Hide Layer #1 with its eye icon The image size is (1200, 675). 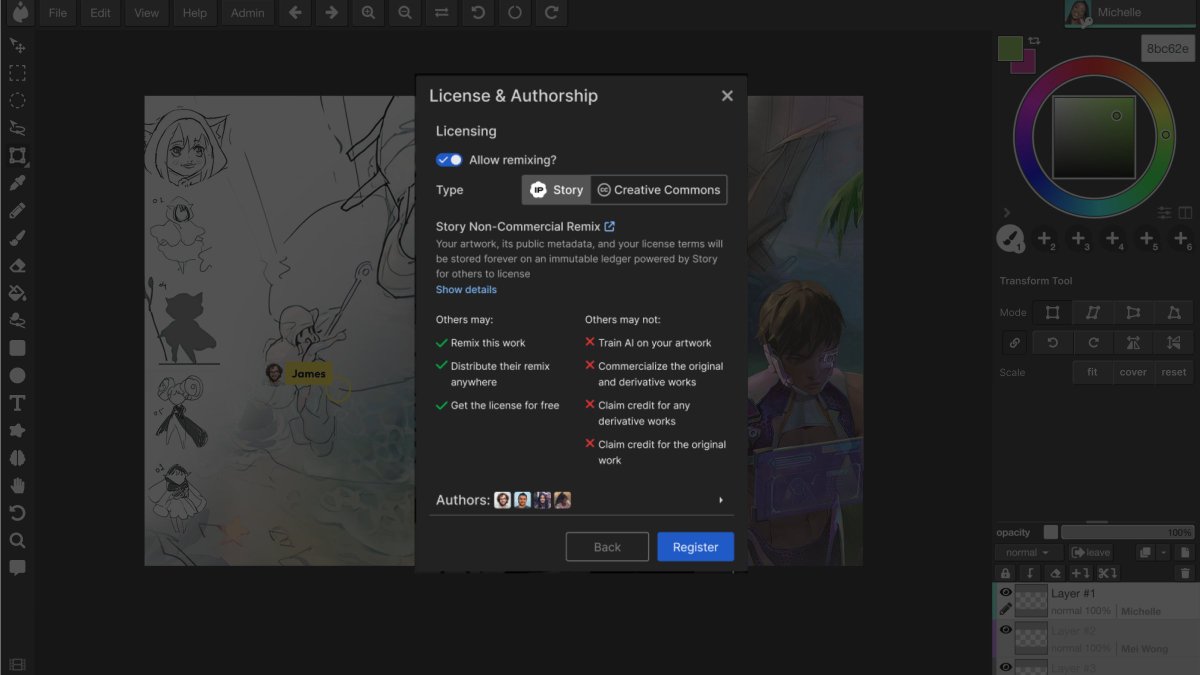tap(1006, 593)
